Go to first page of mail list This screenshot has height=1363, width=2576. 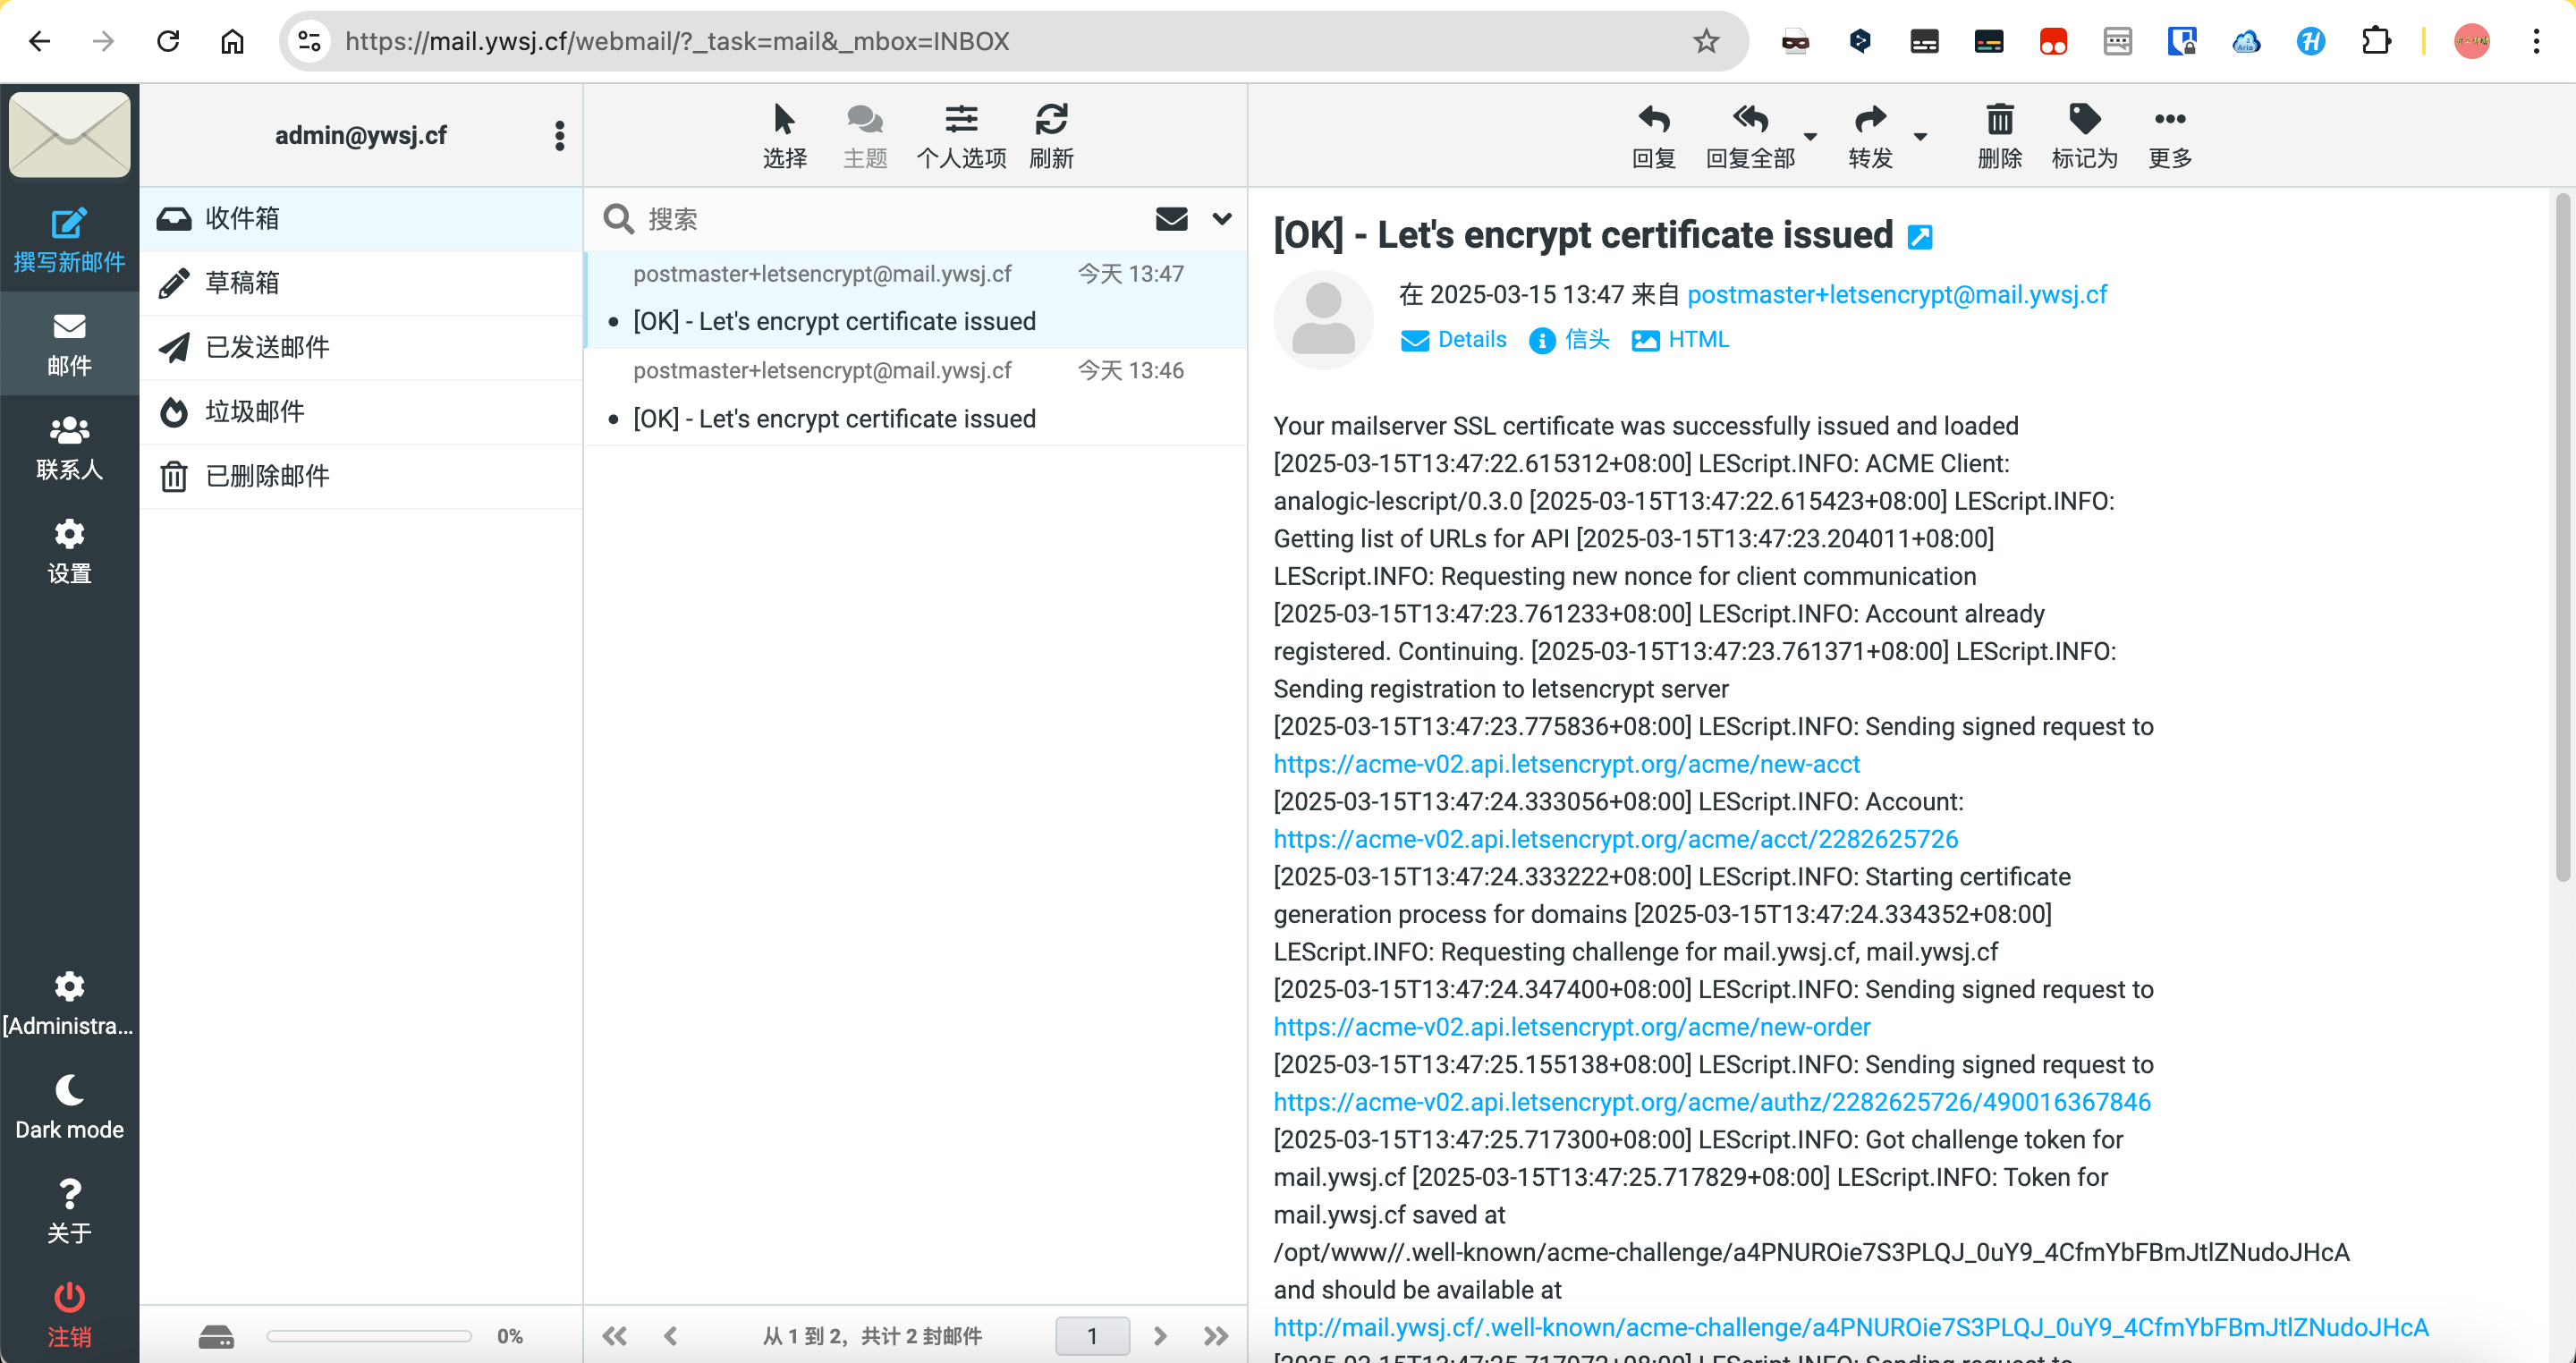coord(614,1336)
